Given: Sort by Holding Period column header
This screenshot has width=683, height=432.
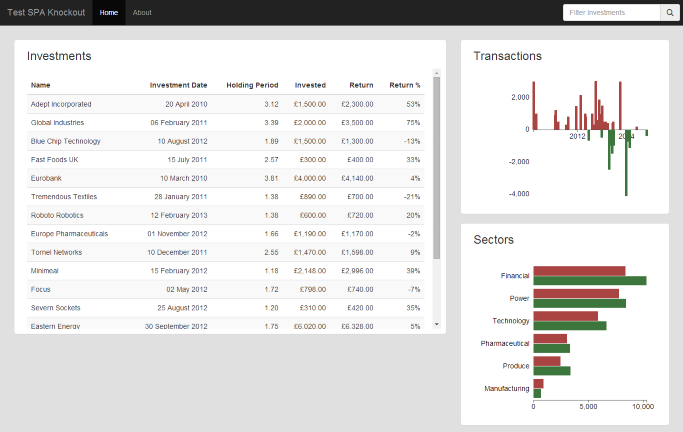Looking at the screenshot, I should [x=252, y=85].
